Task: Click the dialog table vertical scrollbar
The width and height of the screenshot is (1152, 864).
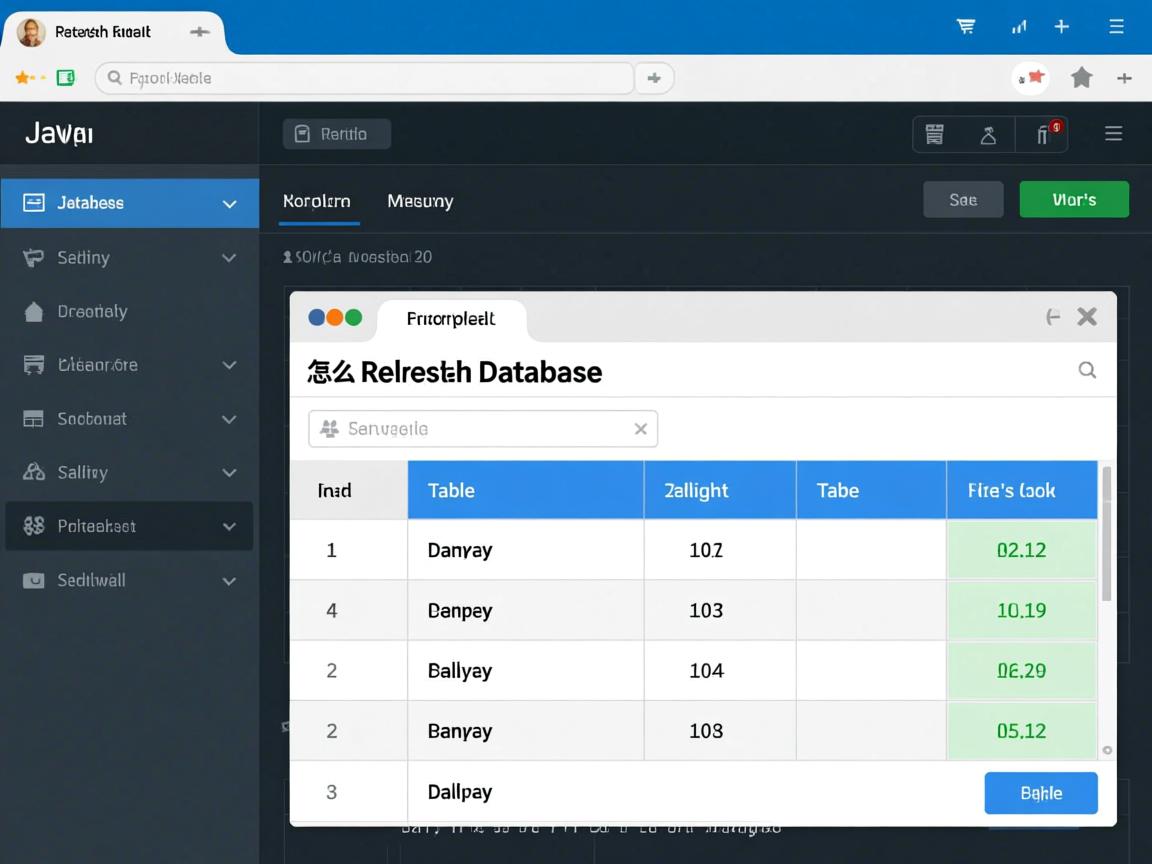Action: point(1107,534)
